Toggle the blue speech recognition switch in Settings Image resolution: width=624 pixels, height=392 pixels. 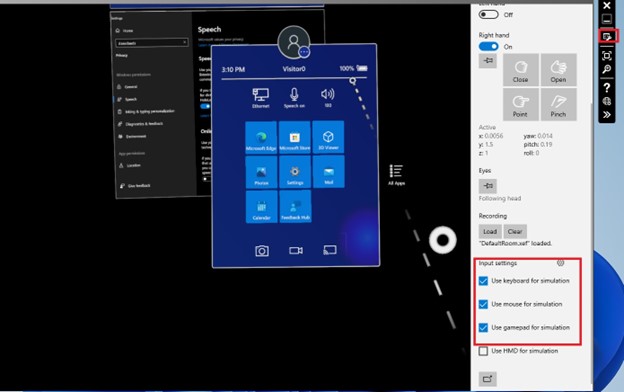[x=205, y=106]
